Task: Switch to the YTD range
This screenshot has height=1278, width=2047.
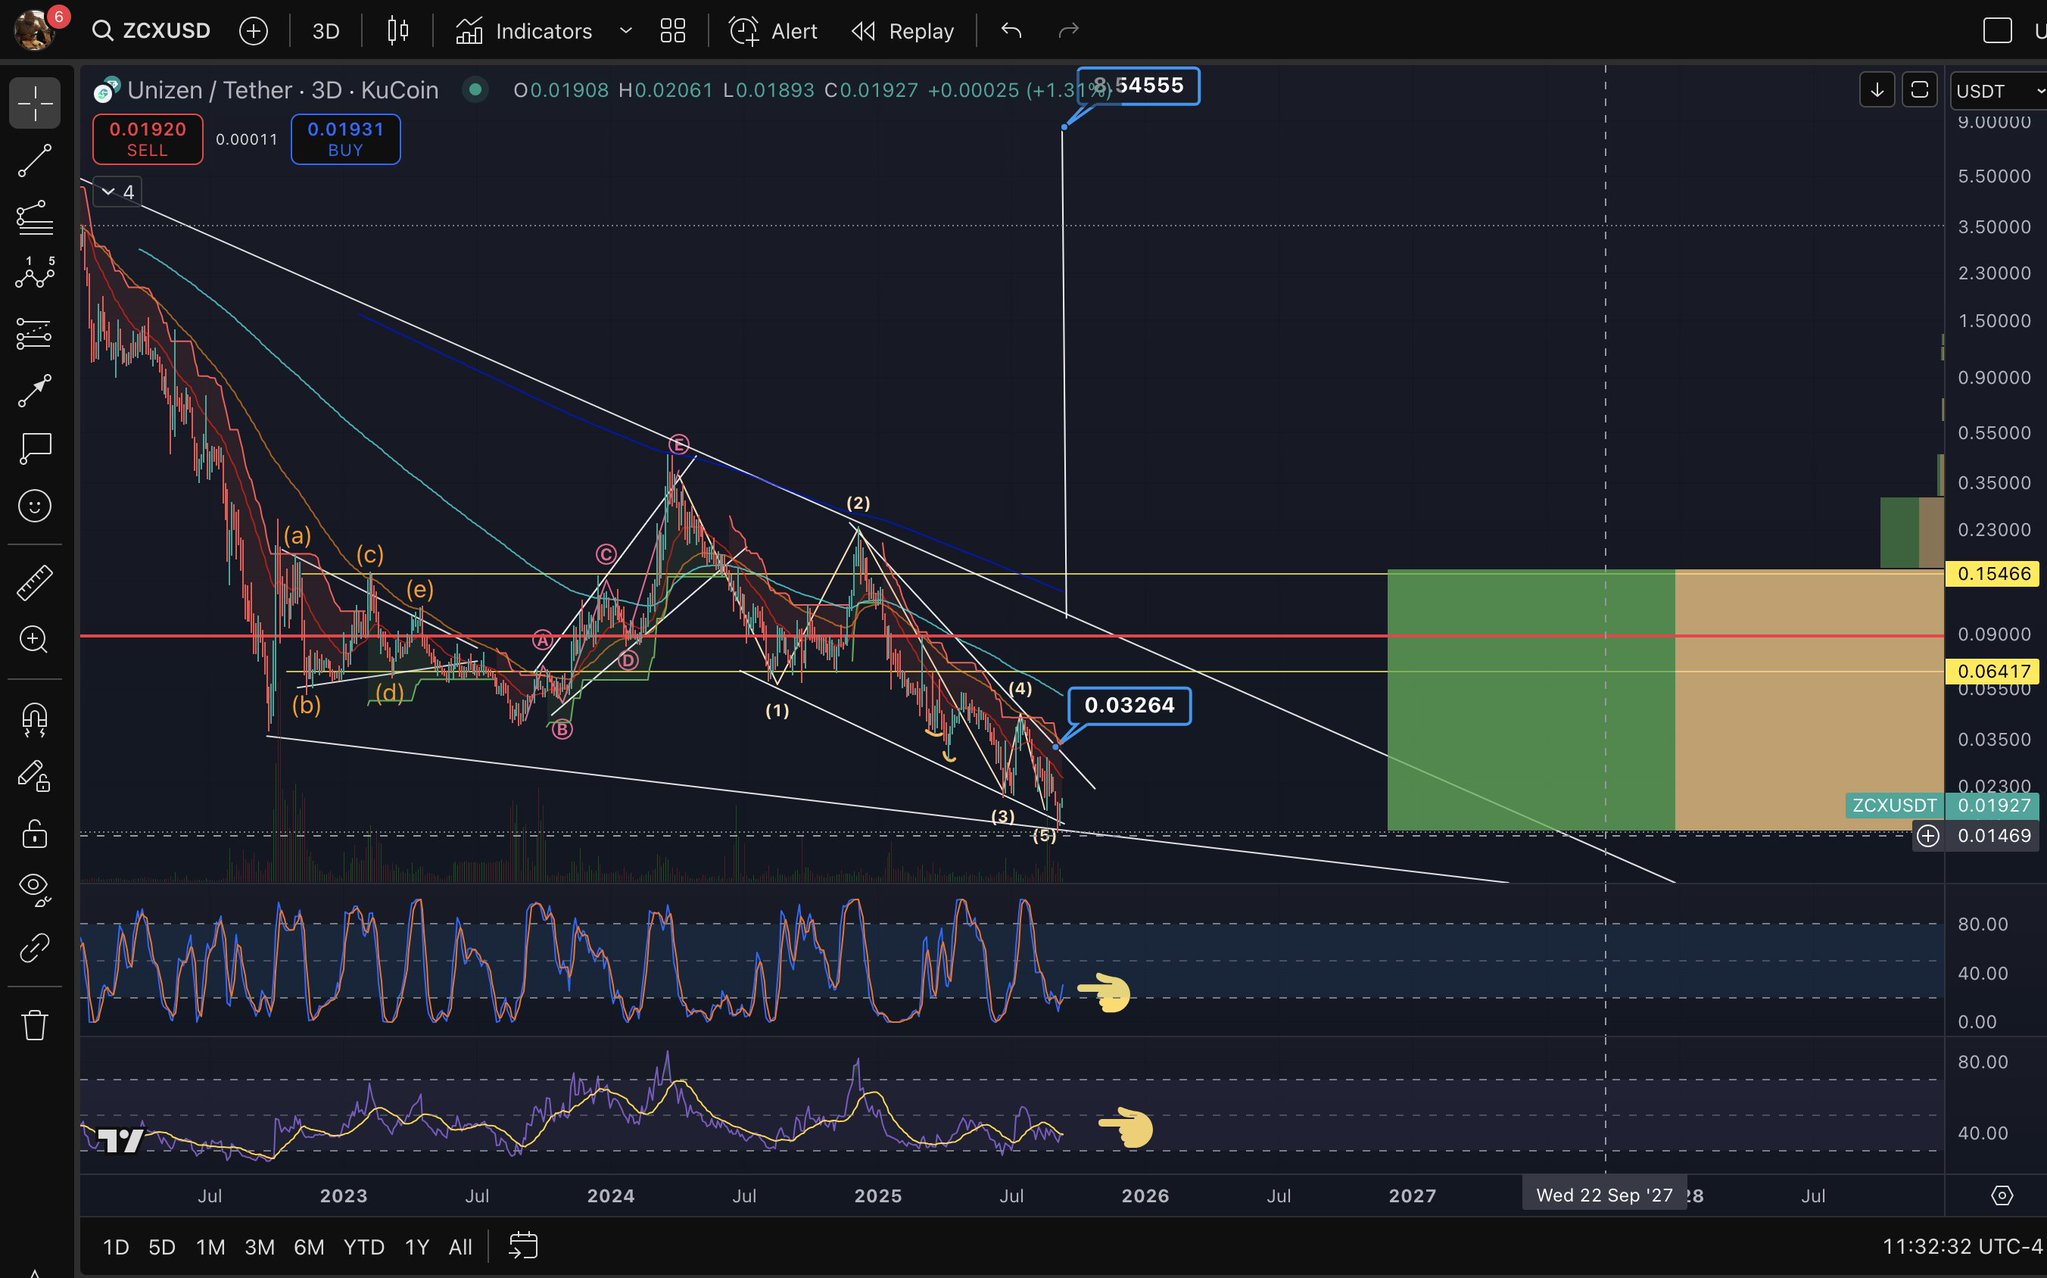Action: click(x=363, y=1247)
